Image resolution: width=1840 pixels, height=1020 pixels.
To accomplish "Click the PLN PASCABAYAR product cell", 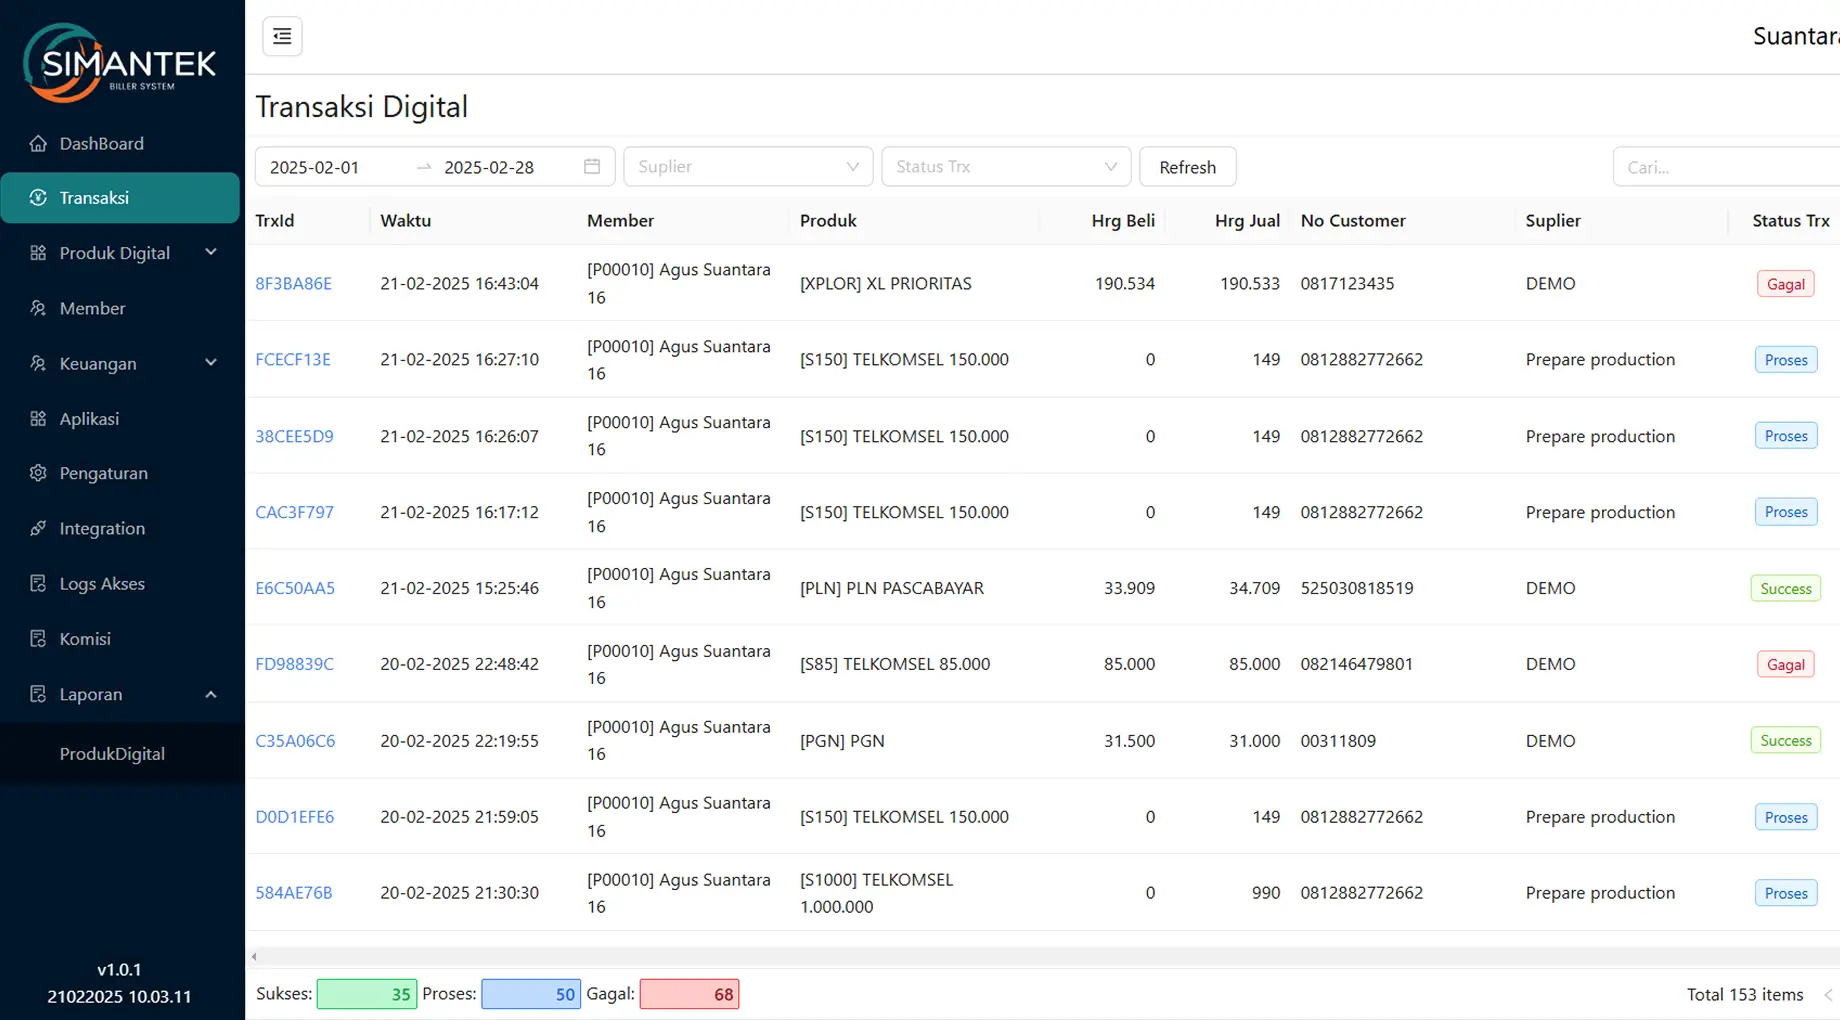I will click(x=891, y=588).
